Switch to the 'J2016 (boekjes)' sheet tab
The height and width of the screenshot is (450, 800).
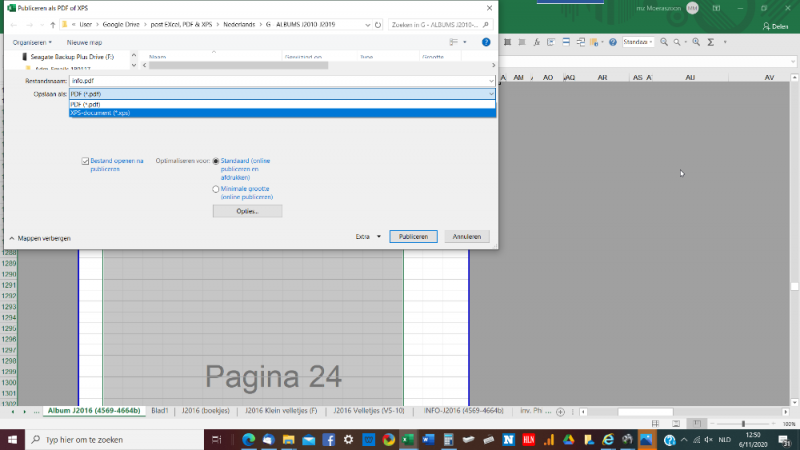point(205,411)
